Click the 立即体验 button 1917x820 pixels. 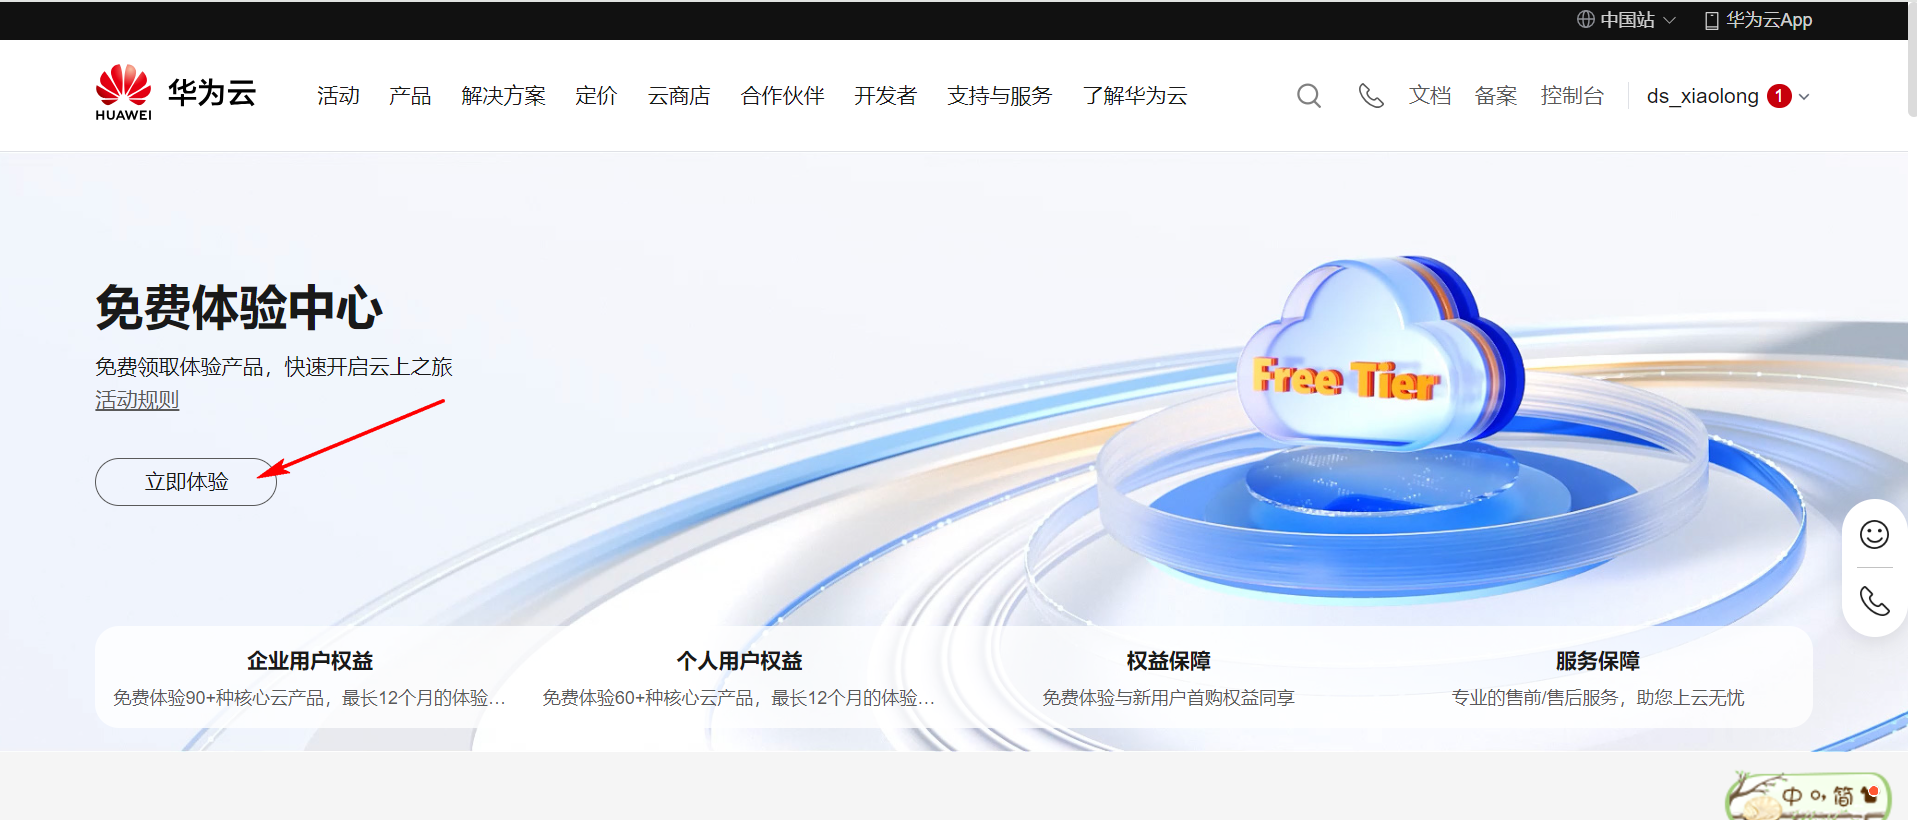[x=186, y=482]
